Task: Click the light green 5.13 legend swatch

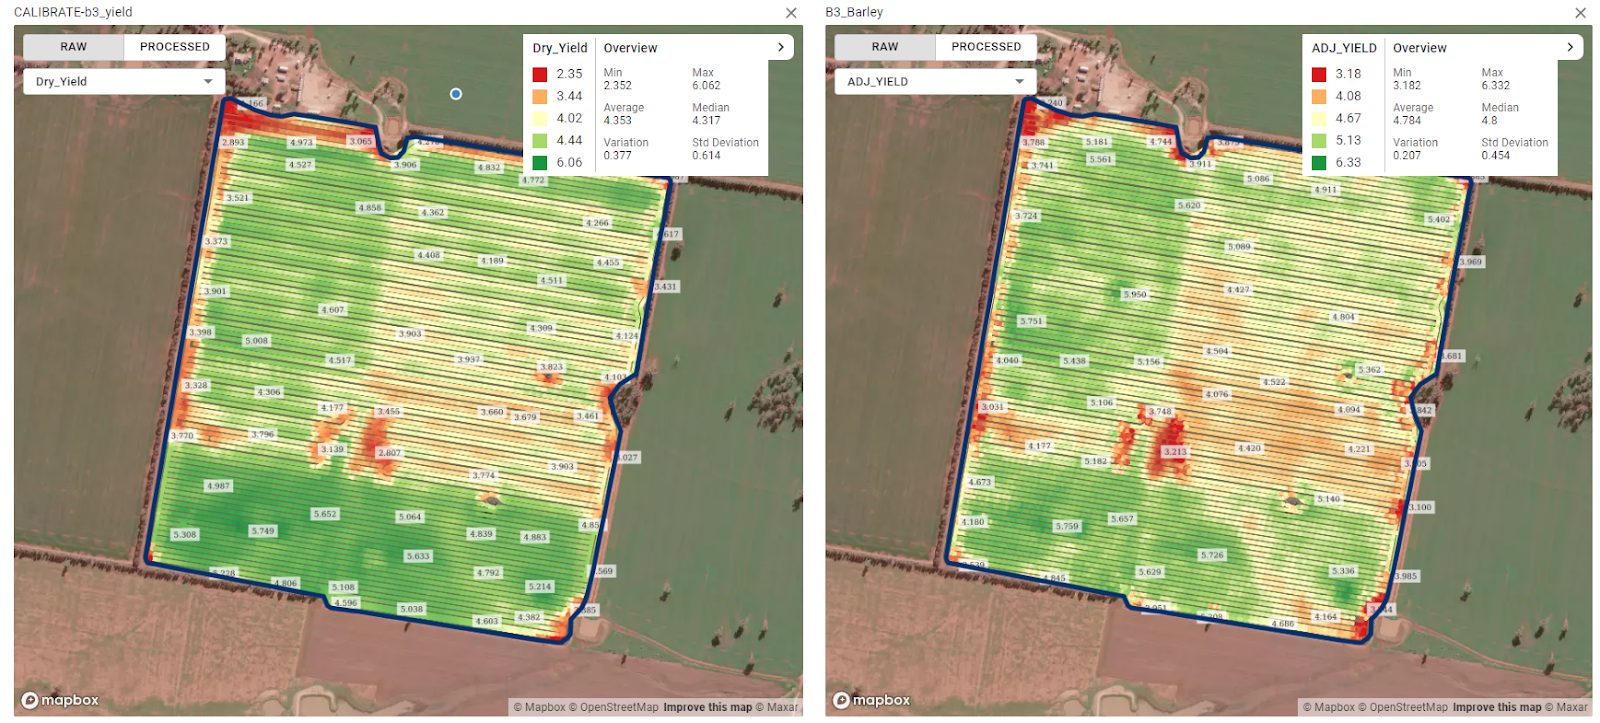Action: click(x=1319, y=140)
